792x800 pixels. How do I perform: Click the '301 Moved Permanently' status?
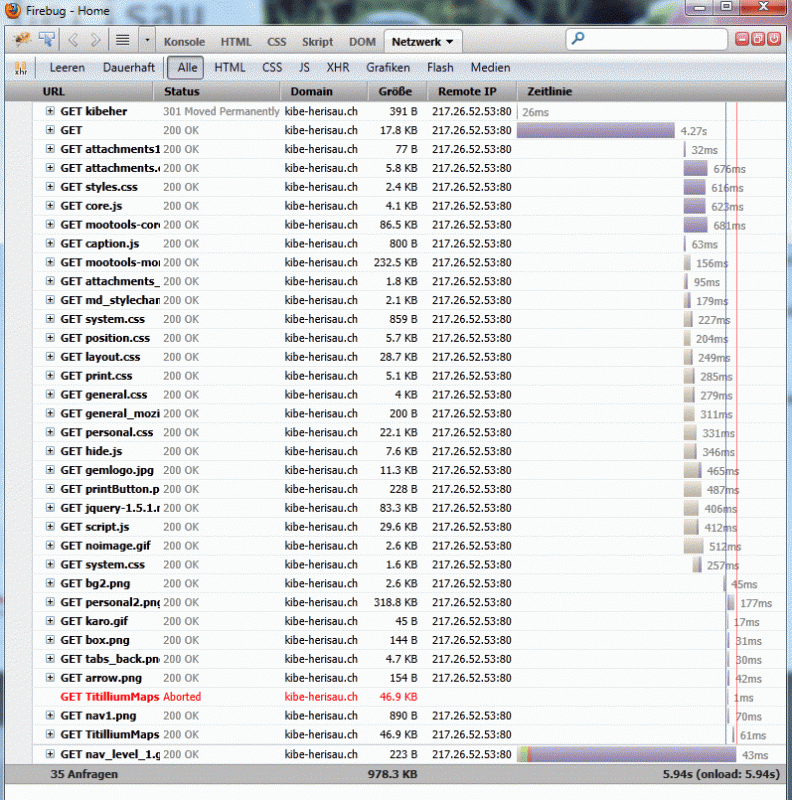tap(221, 111)
